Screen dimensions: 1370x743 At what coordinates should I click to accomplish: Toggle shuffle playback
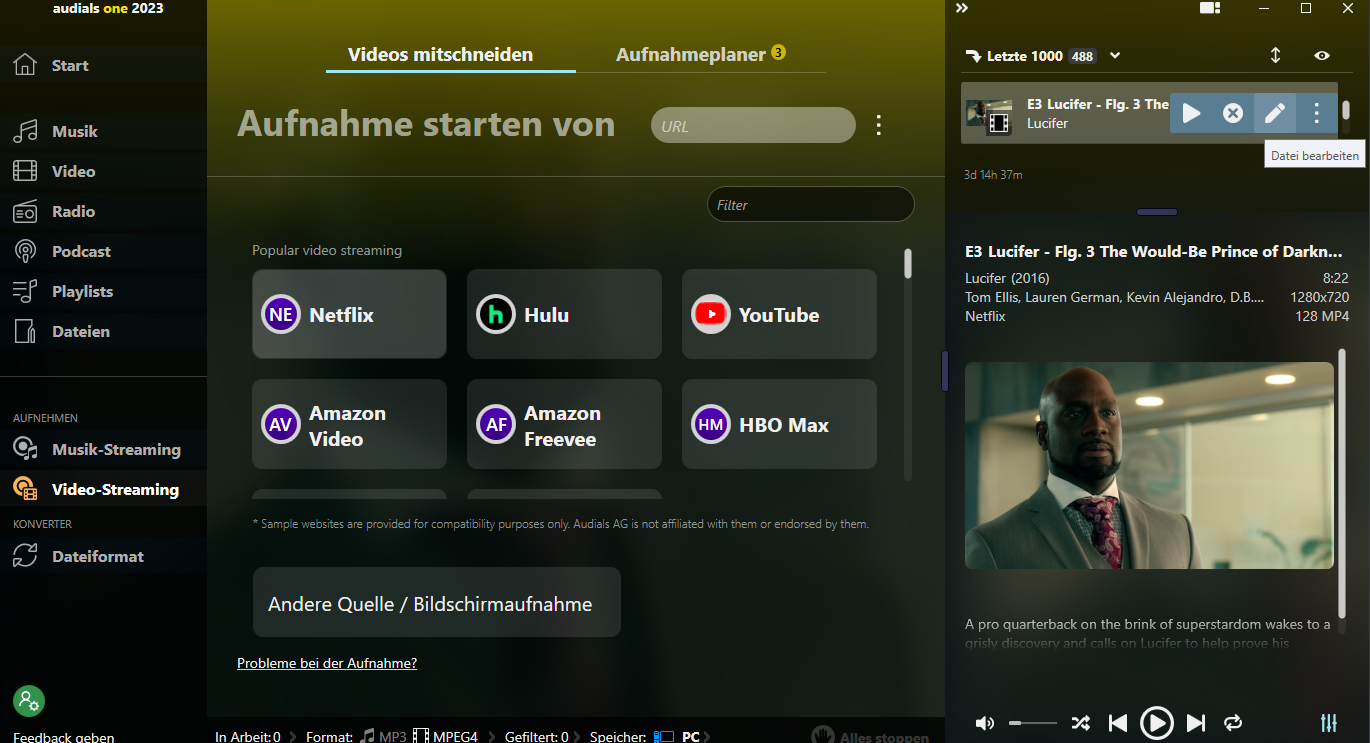coord(1081,722)
